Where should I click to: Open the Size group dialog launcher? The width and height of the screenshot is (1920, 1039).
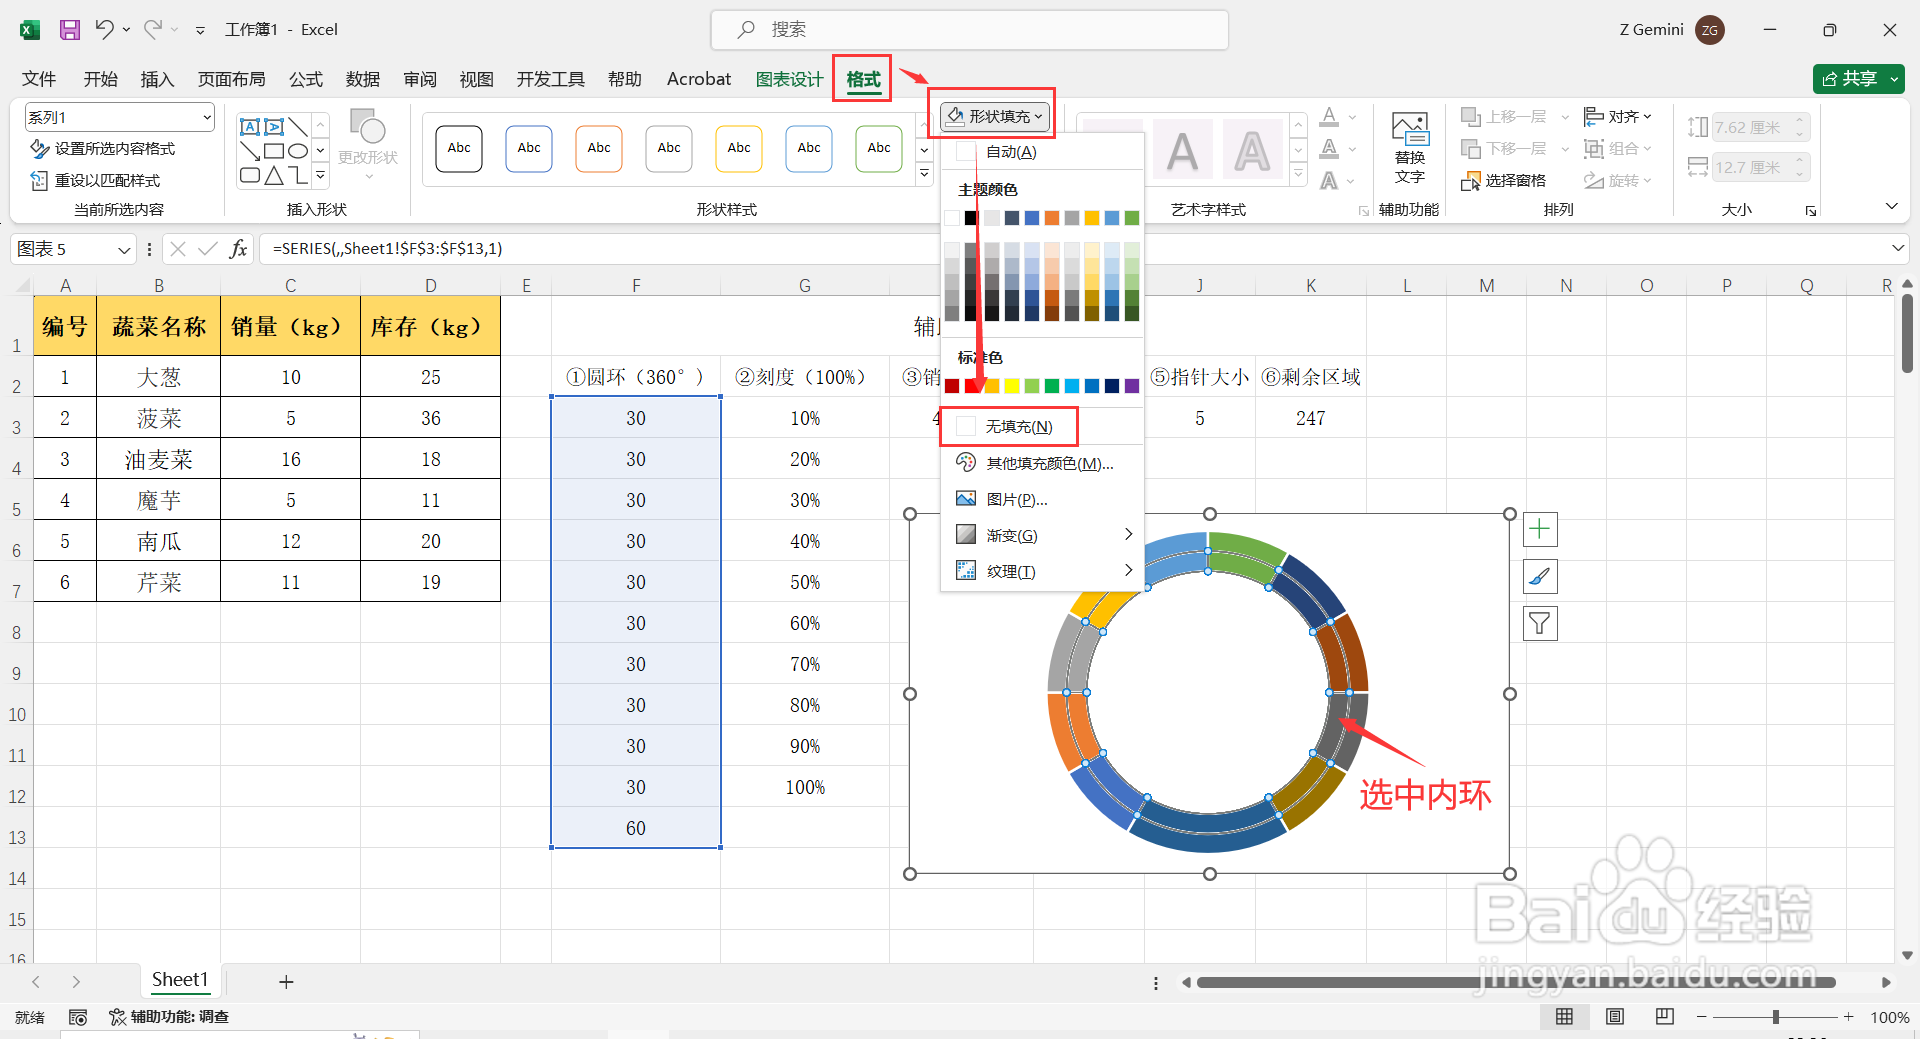(1810, 210)
